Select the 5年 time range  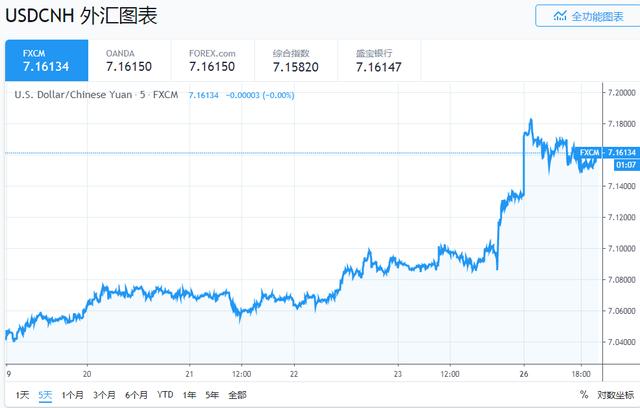pos(212,395)
